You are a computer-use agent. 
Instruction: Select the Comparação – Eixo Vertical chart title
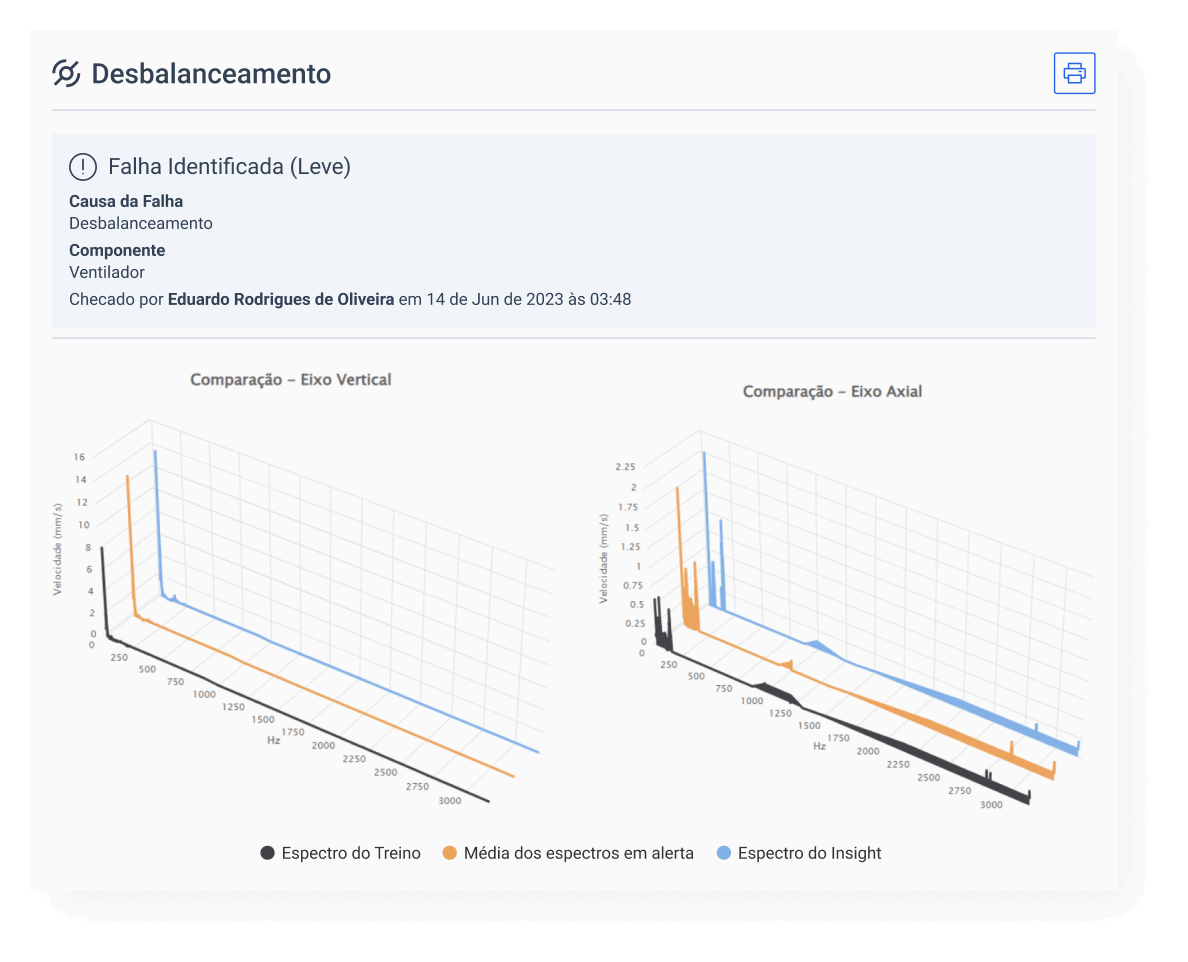coord(291,379)
